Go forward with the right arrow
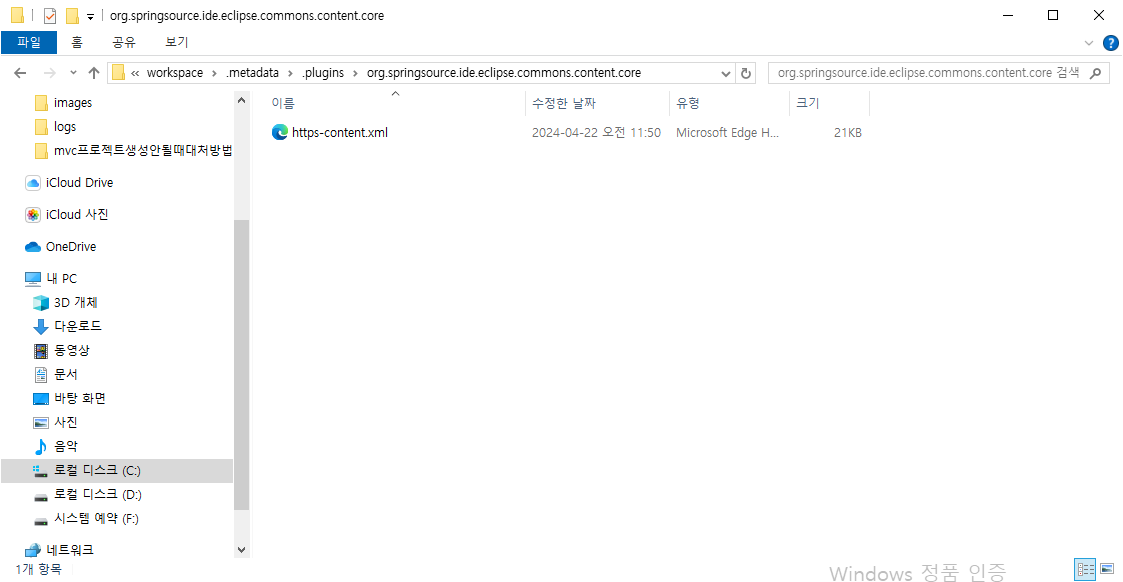This screenshot has height=582, width=1123. (49, 73)
